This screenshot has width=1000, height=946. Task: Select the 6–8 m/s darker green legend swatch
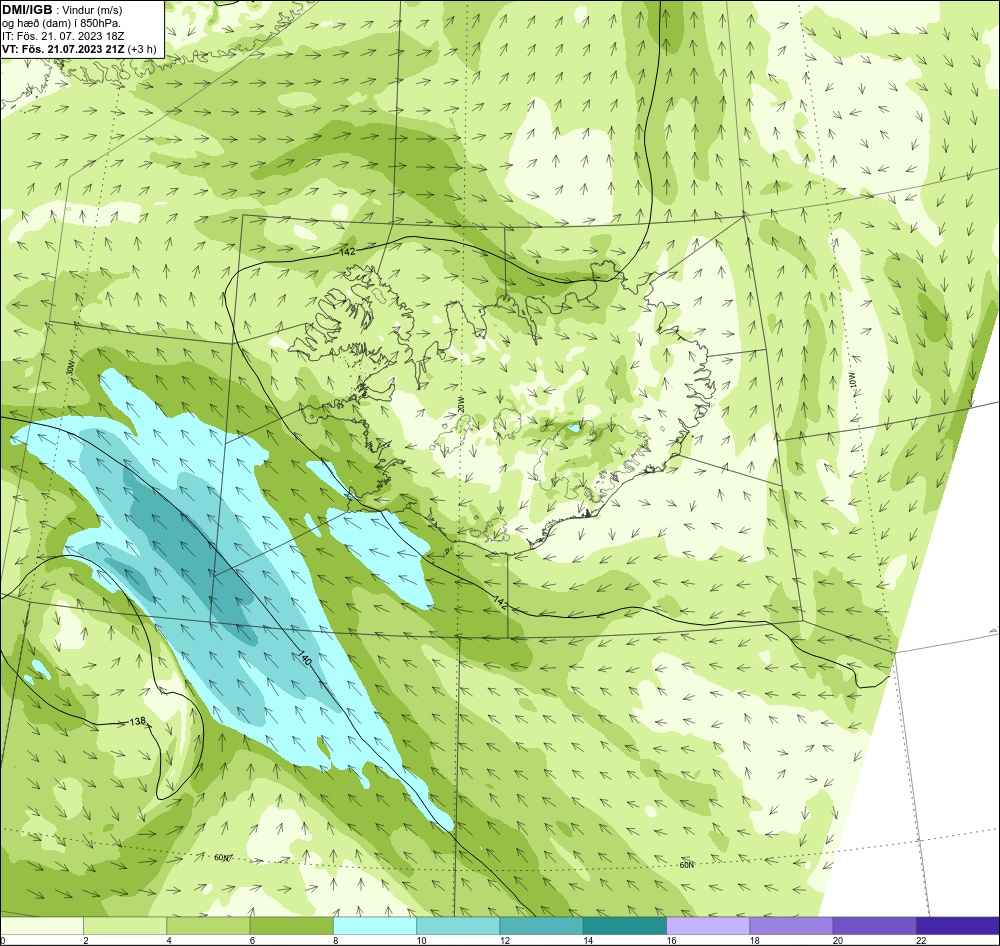point(291,926)
